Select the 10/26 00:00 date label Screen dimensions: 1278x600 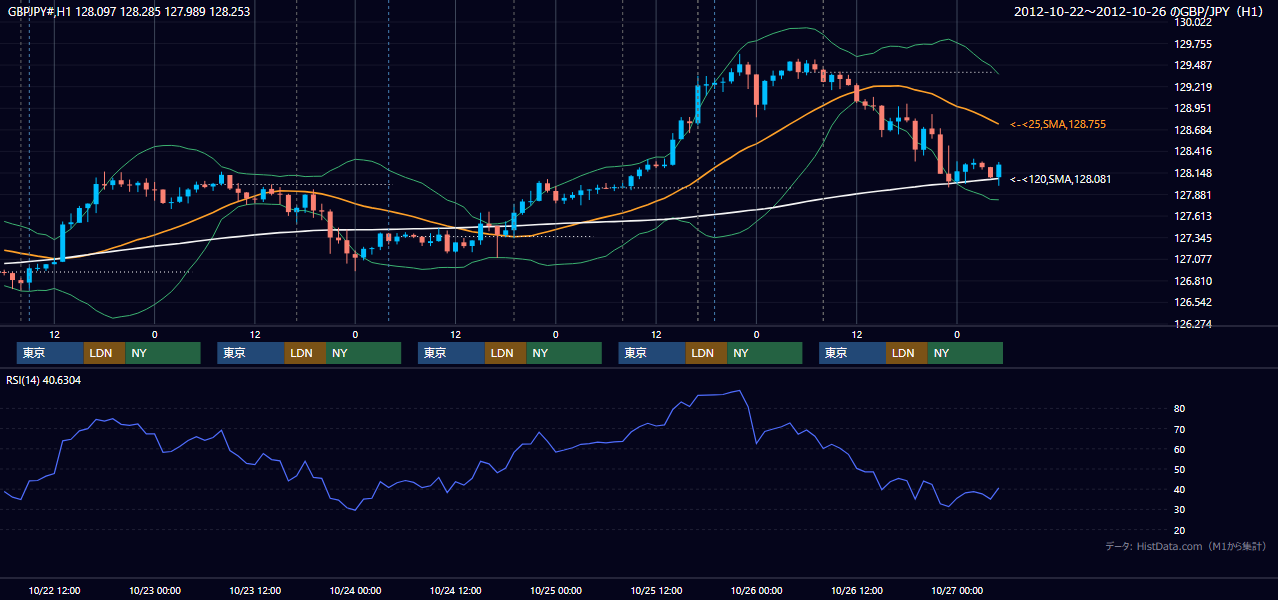(x=756, y=590)
